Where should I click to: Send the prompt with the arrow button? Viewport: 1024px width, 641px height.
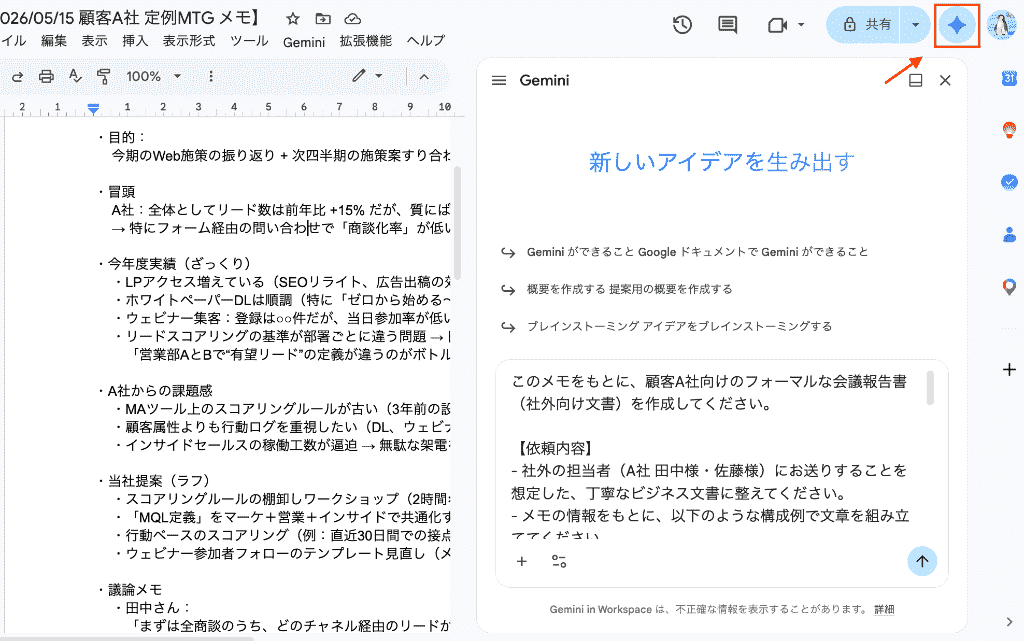(x=921, y=561)
